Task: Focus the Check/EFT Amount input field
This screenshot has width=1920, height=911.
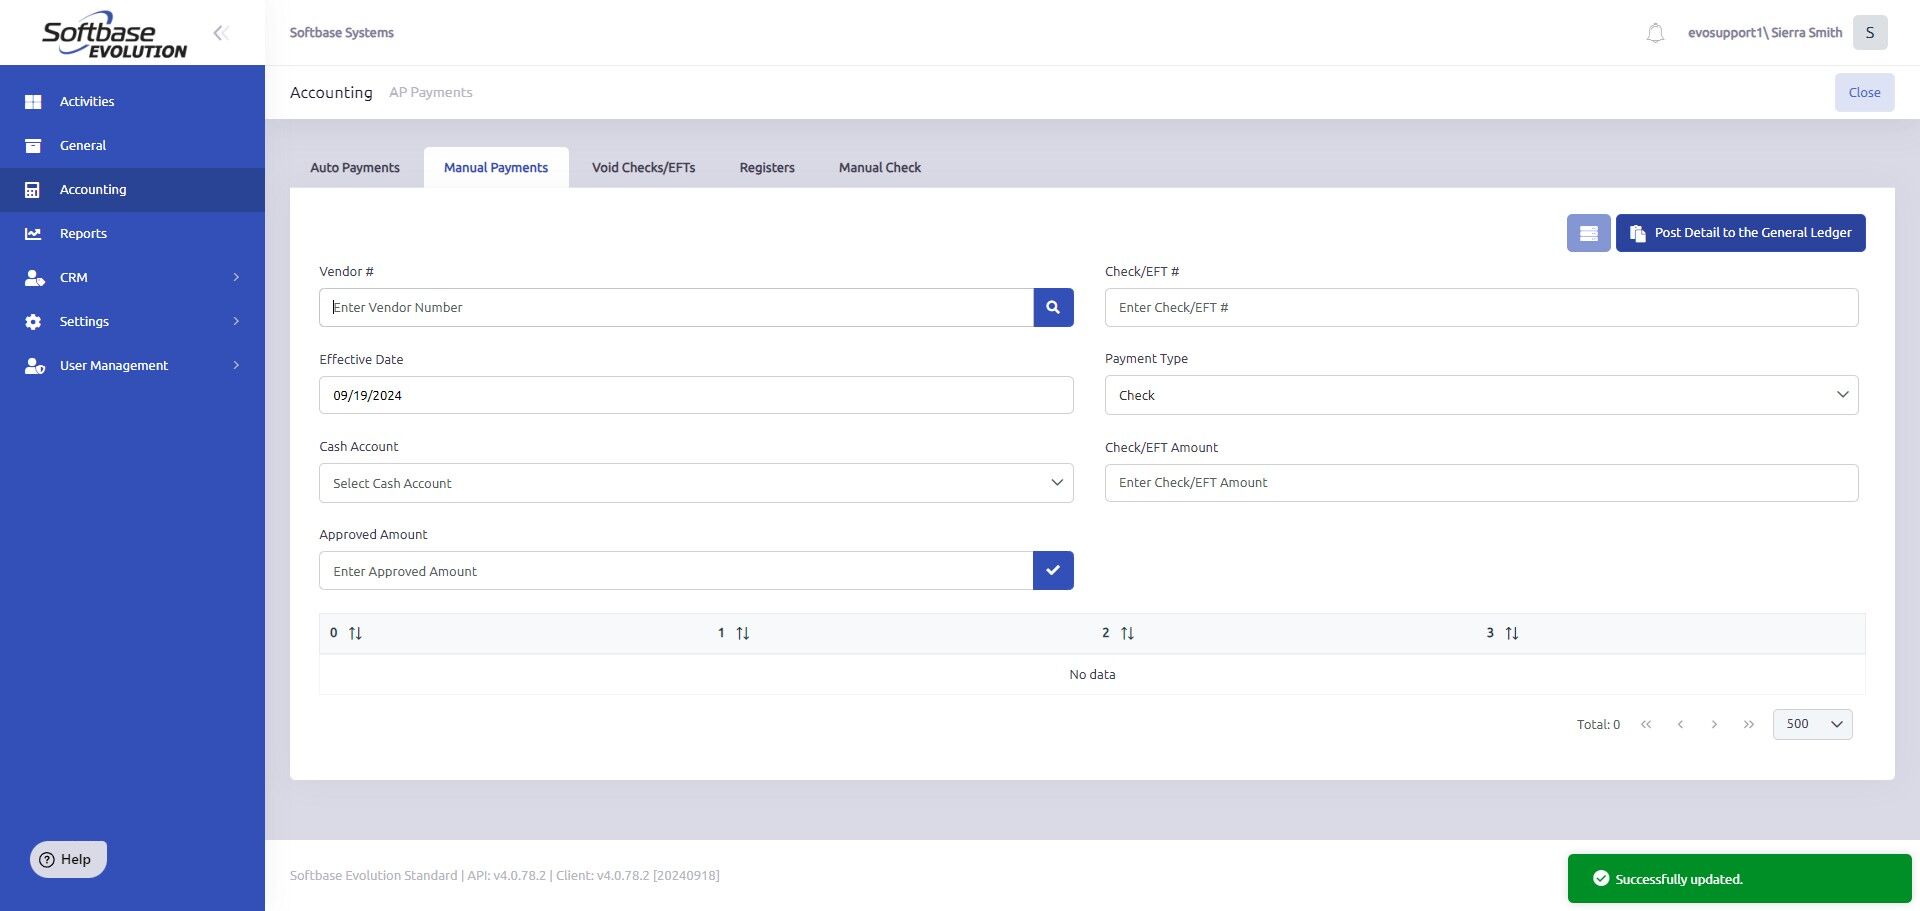Action: point(1481,483)
